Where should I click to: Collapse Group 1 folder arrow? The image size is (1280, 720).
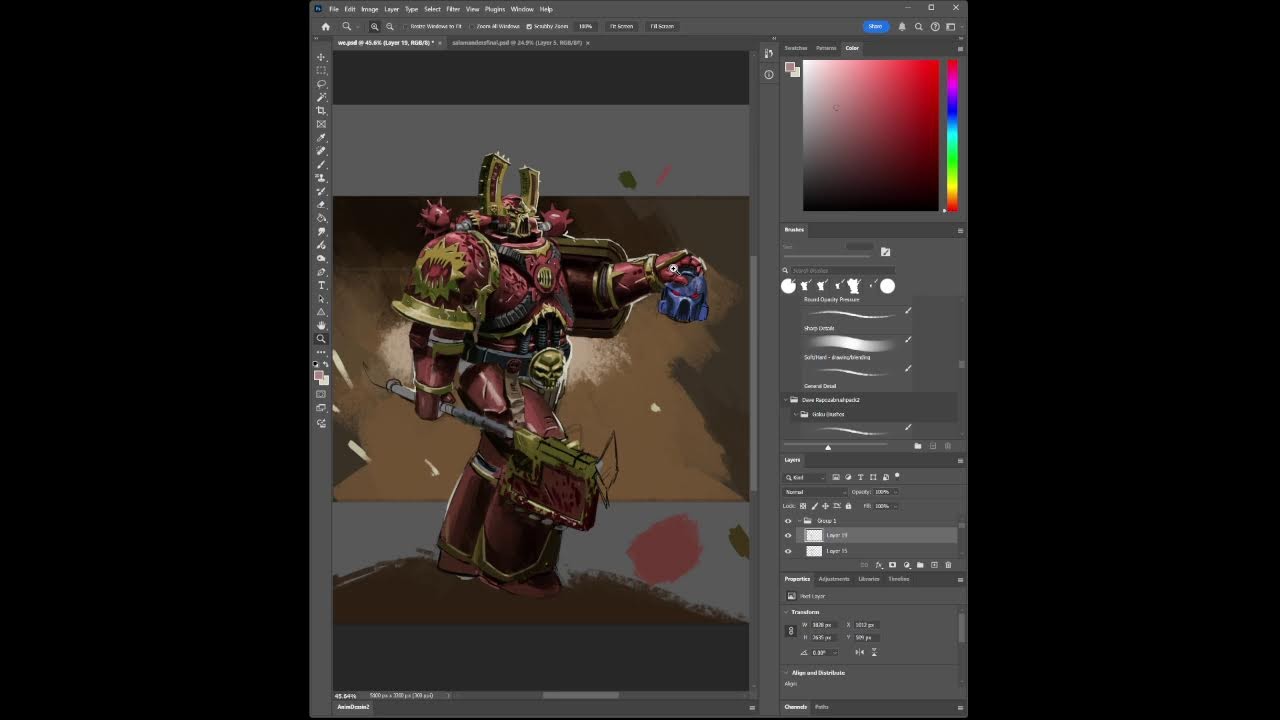[799, 521]
